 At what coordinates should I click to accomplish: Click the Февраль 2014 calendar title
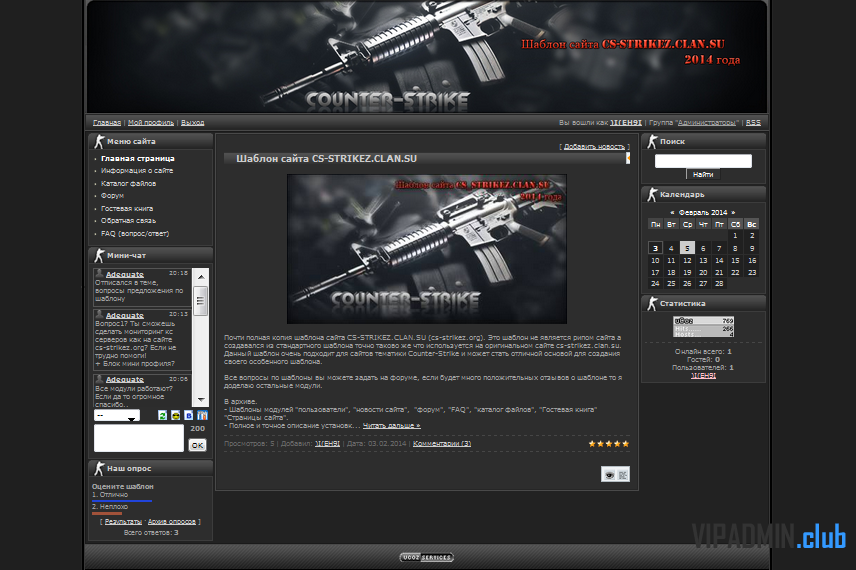click(703, 212)
